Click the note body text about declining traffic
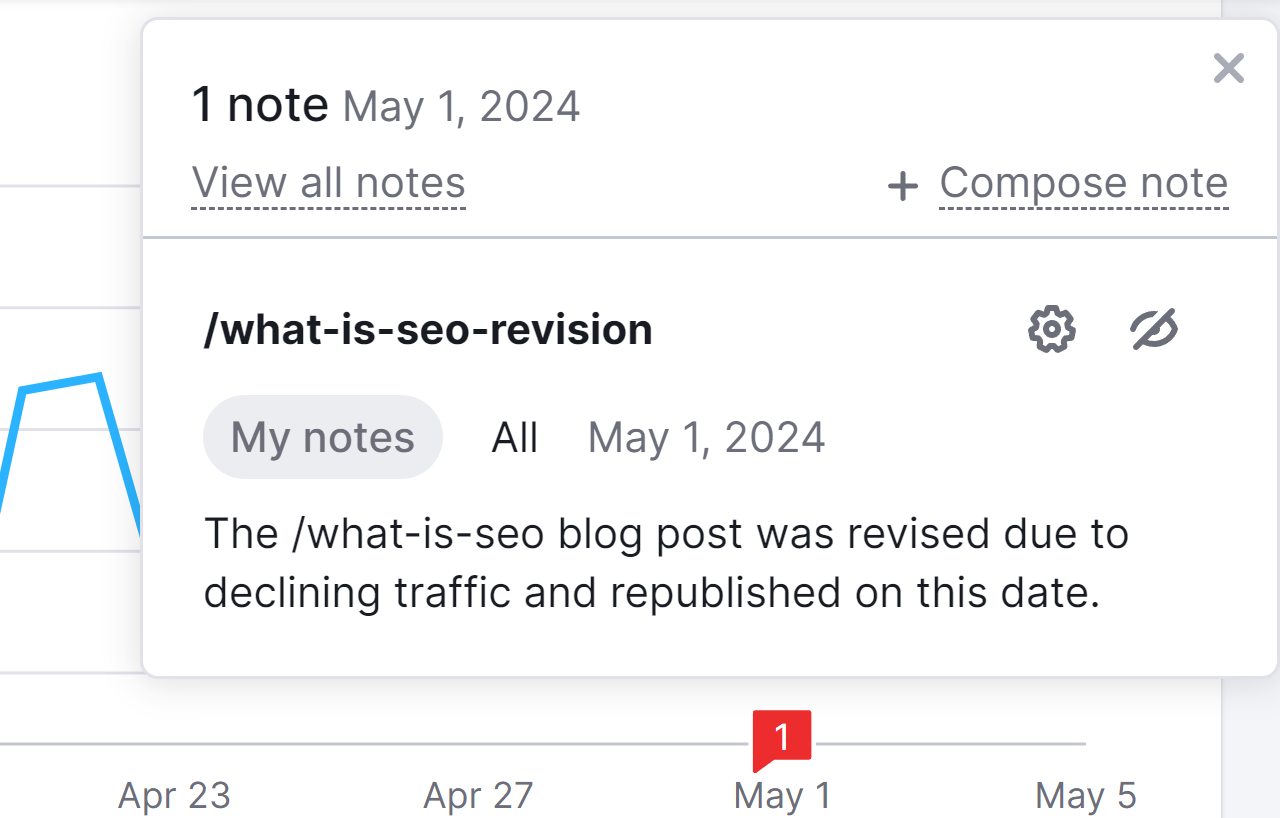The image size is (1280, 818). (x=665, y=562)
